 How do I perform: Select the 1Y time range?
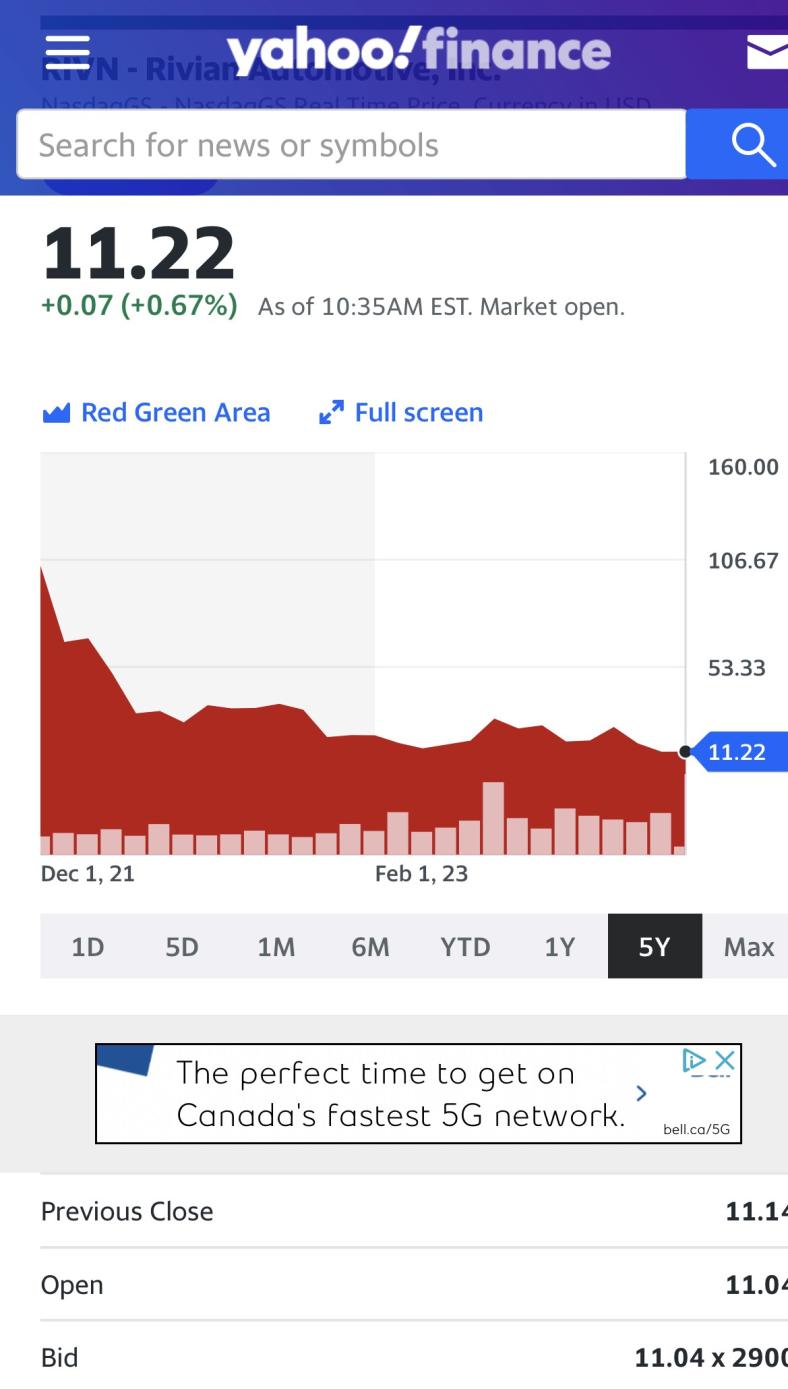(560, 946)
